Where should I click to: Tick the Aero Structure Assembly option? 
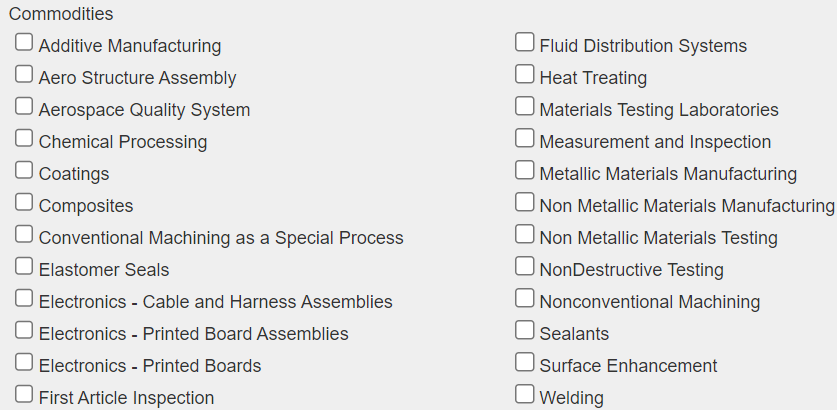[x=24, y=75]
